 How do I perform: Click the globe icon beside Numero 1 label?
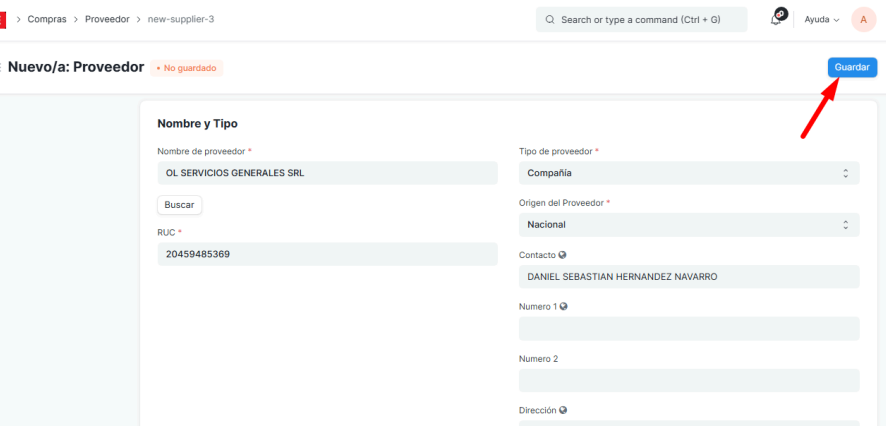[x=564, y=306]
